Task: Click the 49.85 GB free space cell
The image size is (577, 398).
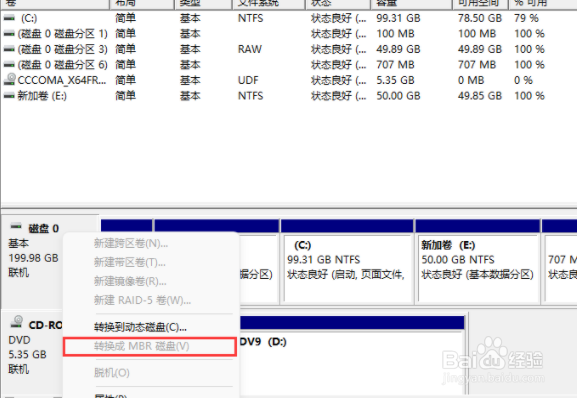Action: [x=480, y=96]
